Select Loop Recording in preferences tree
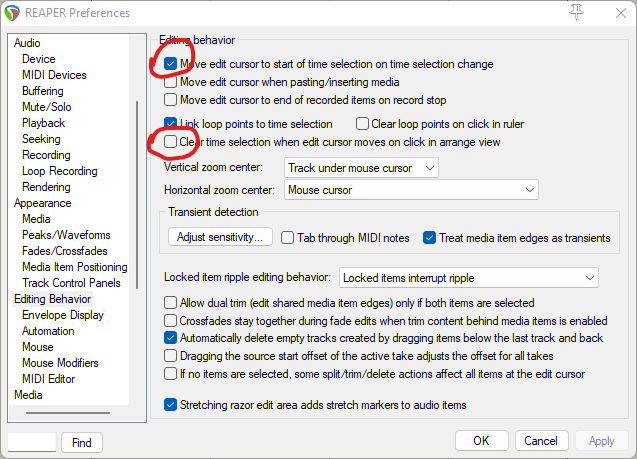The height and width of the screenshot is (459, 637). (x=60, y=171)
